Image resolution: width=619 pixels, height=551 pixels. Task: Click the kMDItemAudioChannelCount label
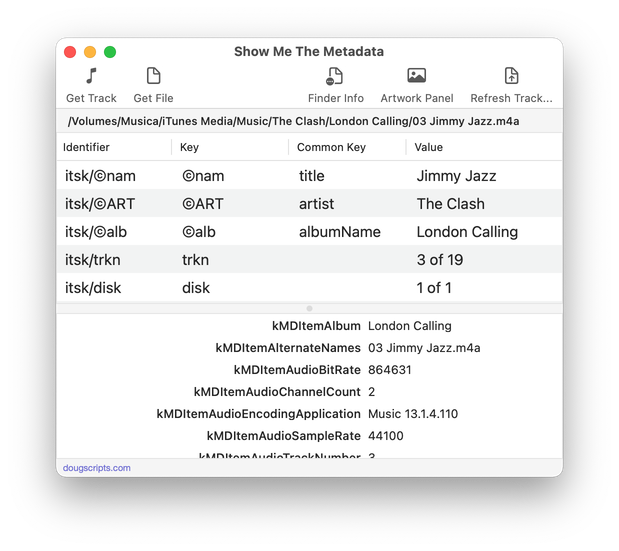[x=277, y=392]
